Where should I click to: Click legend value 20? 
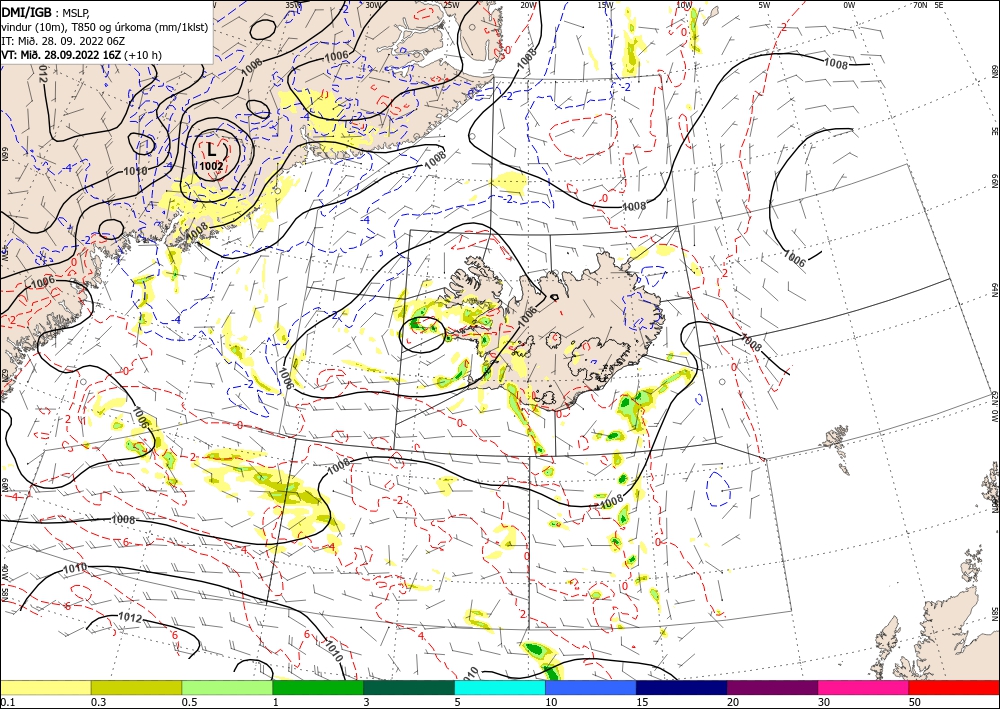(733, 702)
